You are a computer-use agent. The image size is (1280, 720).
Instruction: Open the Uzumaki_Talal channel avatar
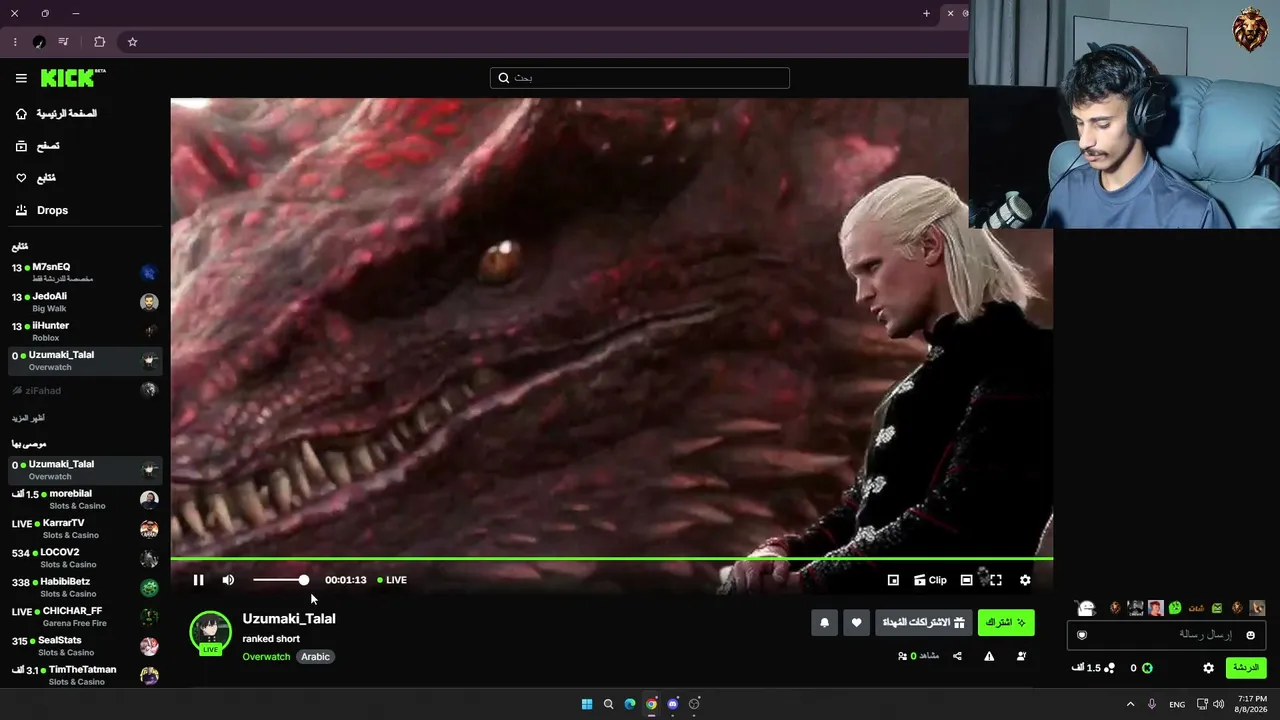(x=210, y=632)
